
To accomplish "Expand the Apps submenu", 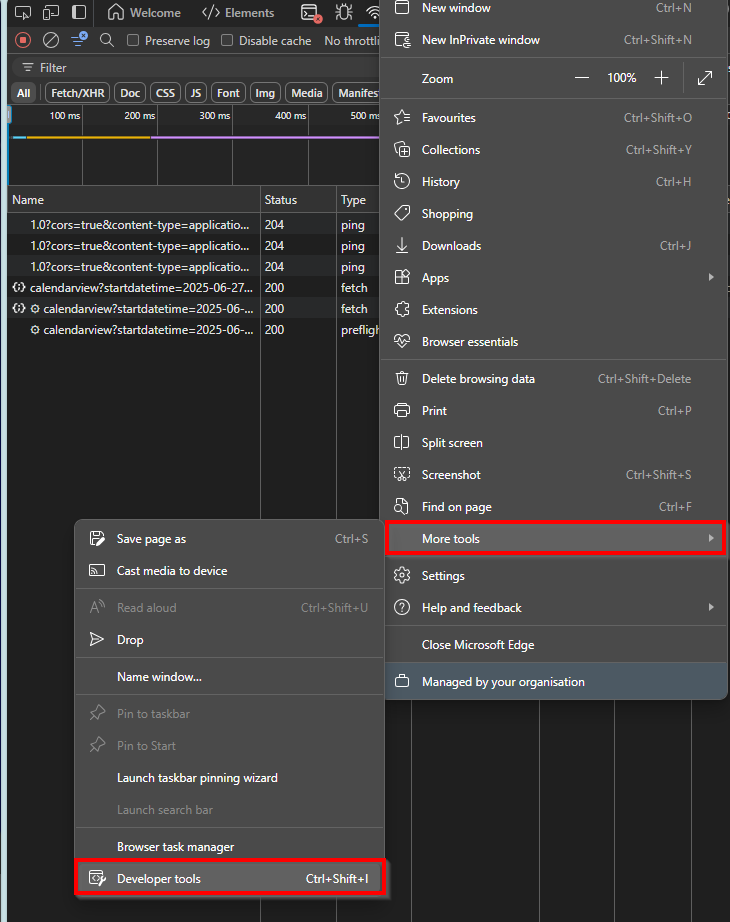I will (555, 278).
